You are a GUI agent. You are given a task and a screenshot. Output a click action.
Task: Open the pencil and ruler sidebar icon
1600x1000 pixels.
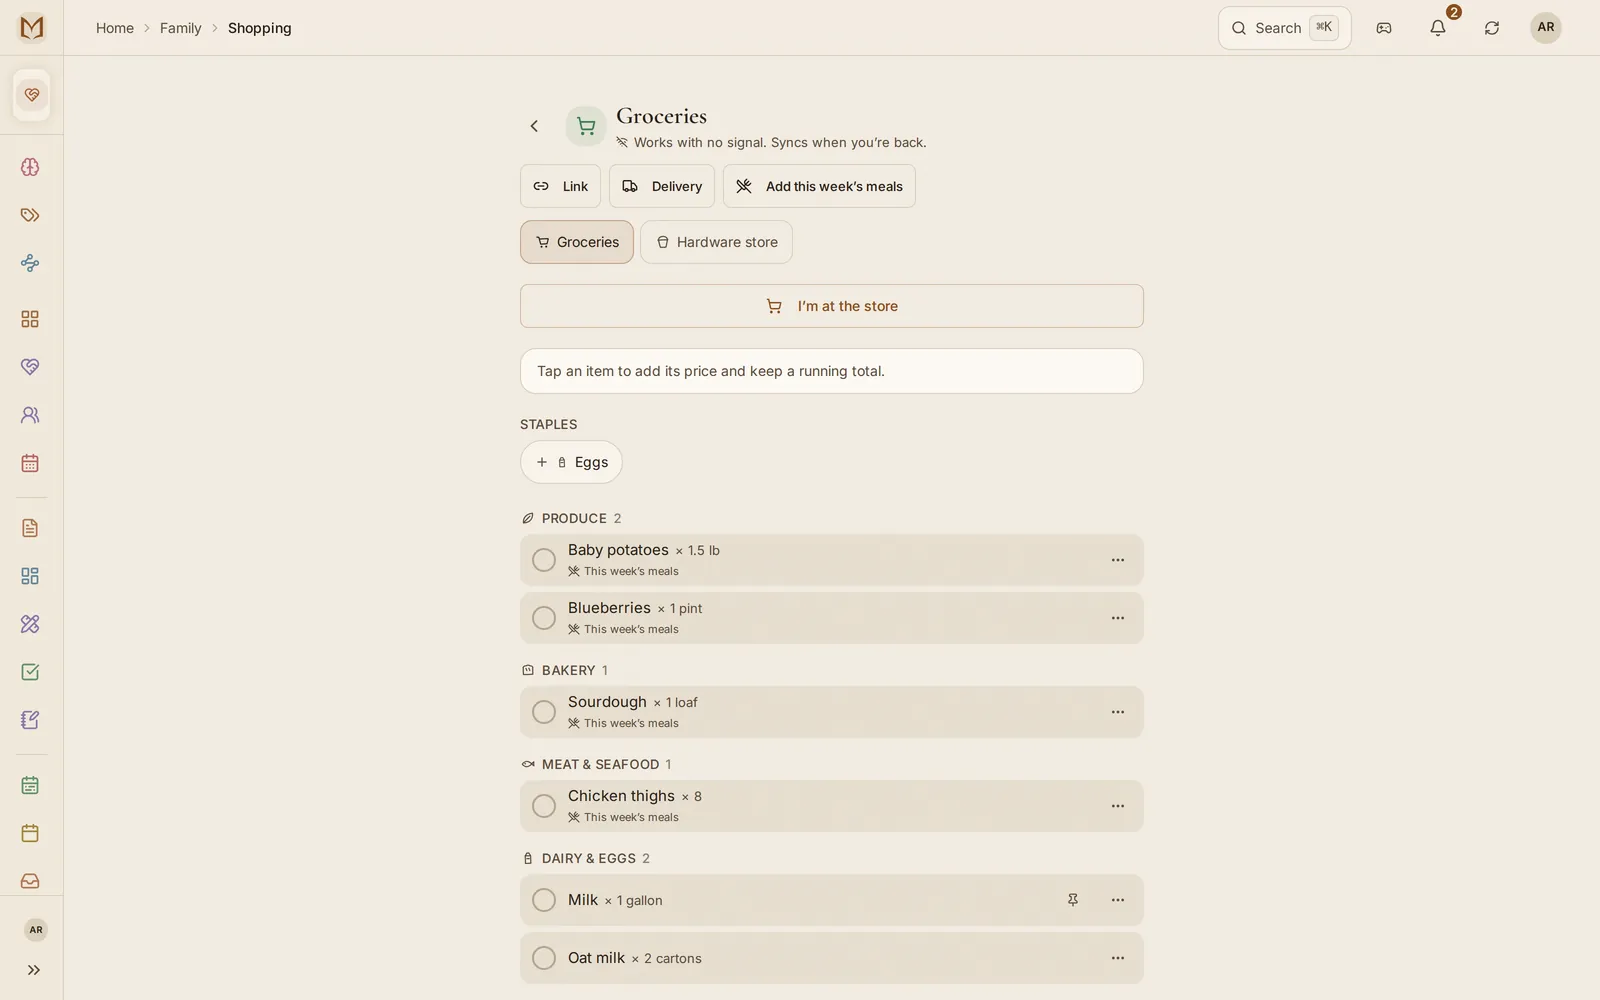(30, 624)
